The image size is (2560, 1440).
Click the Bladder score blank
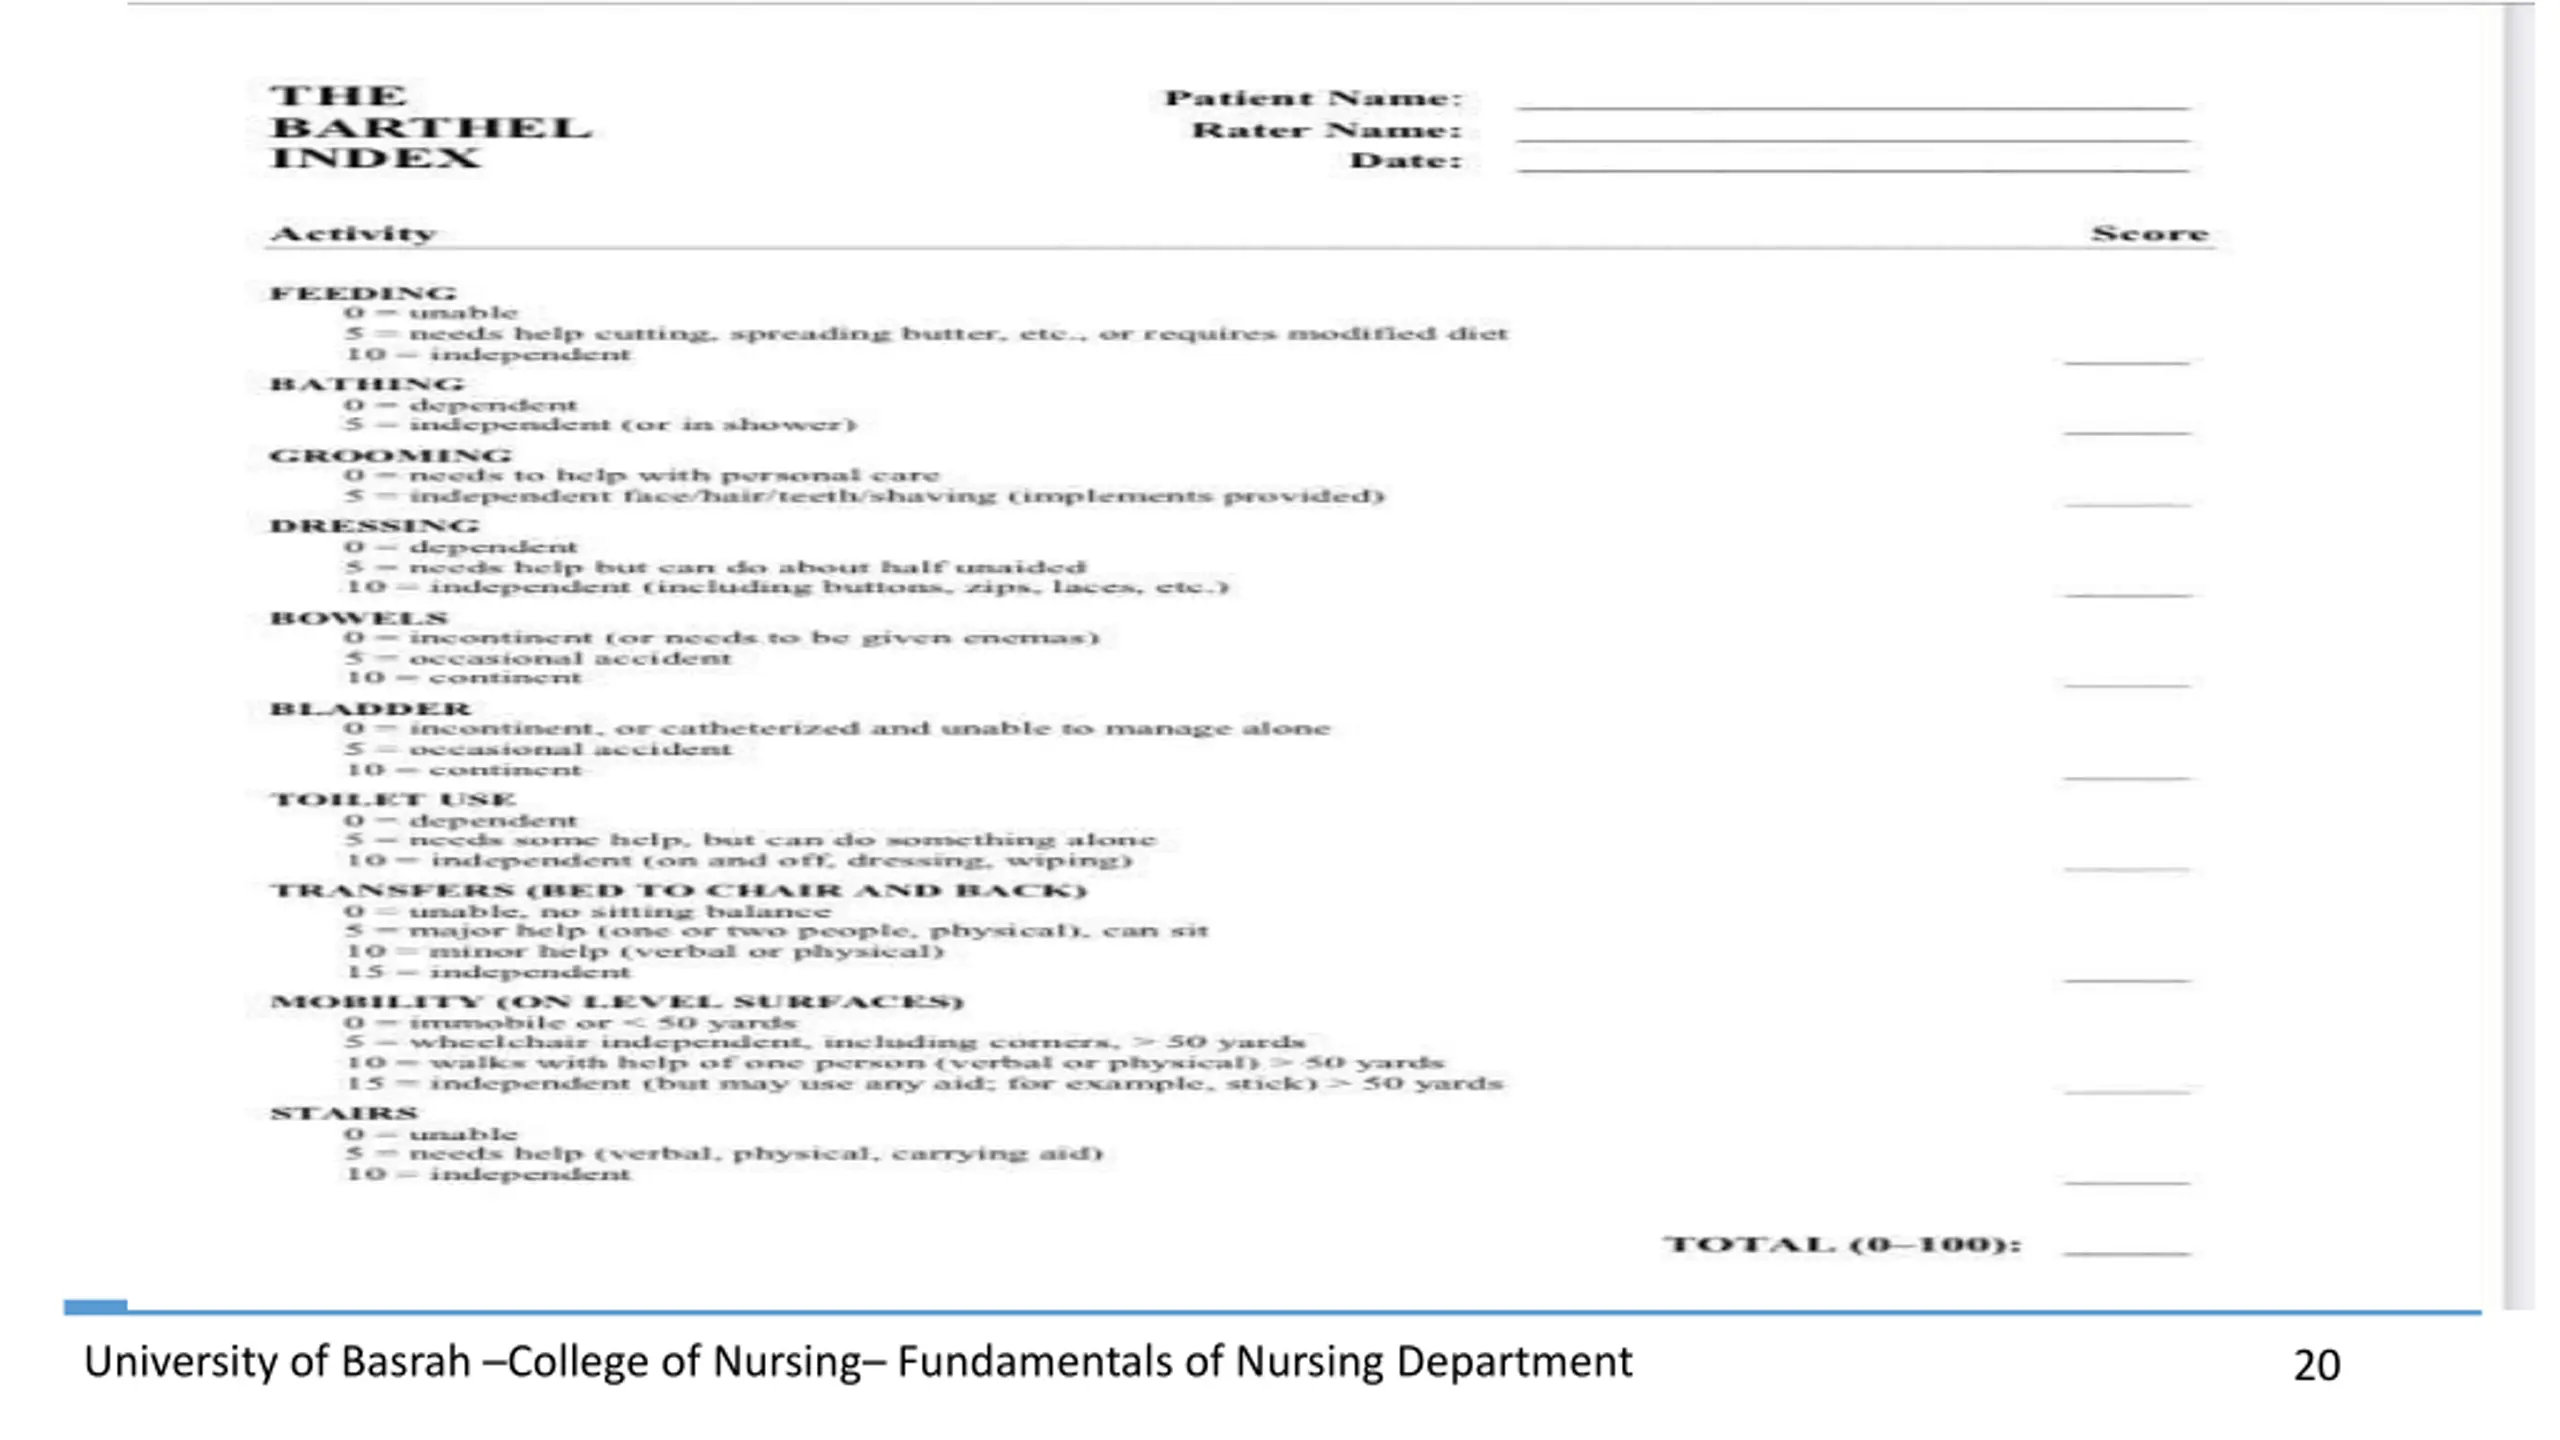coord(2127,777)
